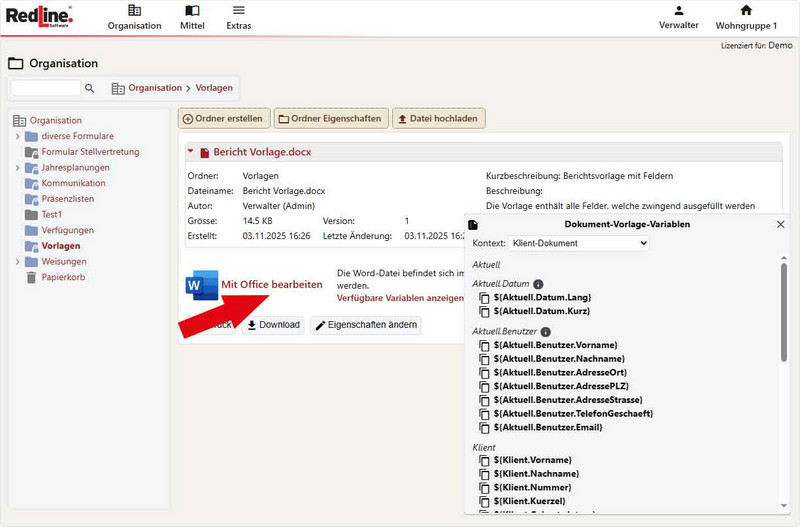Expand the Jahresplanungen folder
Screen dimensions: 800x527
coord(17,168)
